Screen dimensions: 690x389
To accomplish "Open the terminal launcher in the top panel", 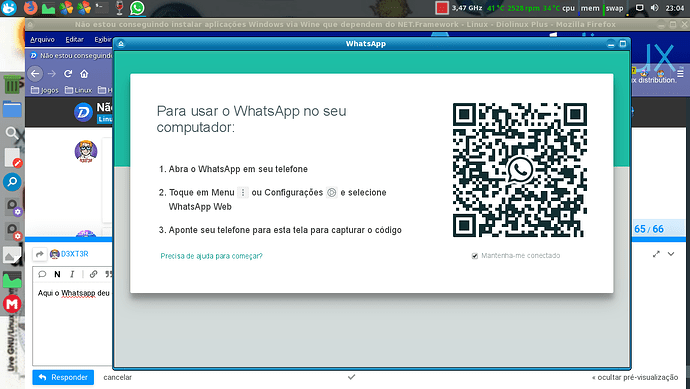I will [102, 7].
